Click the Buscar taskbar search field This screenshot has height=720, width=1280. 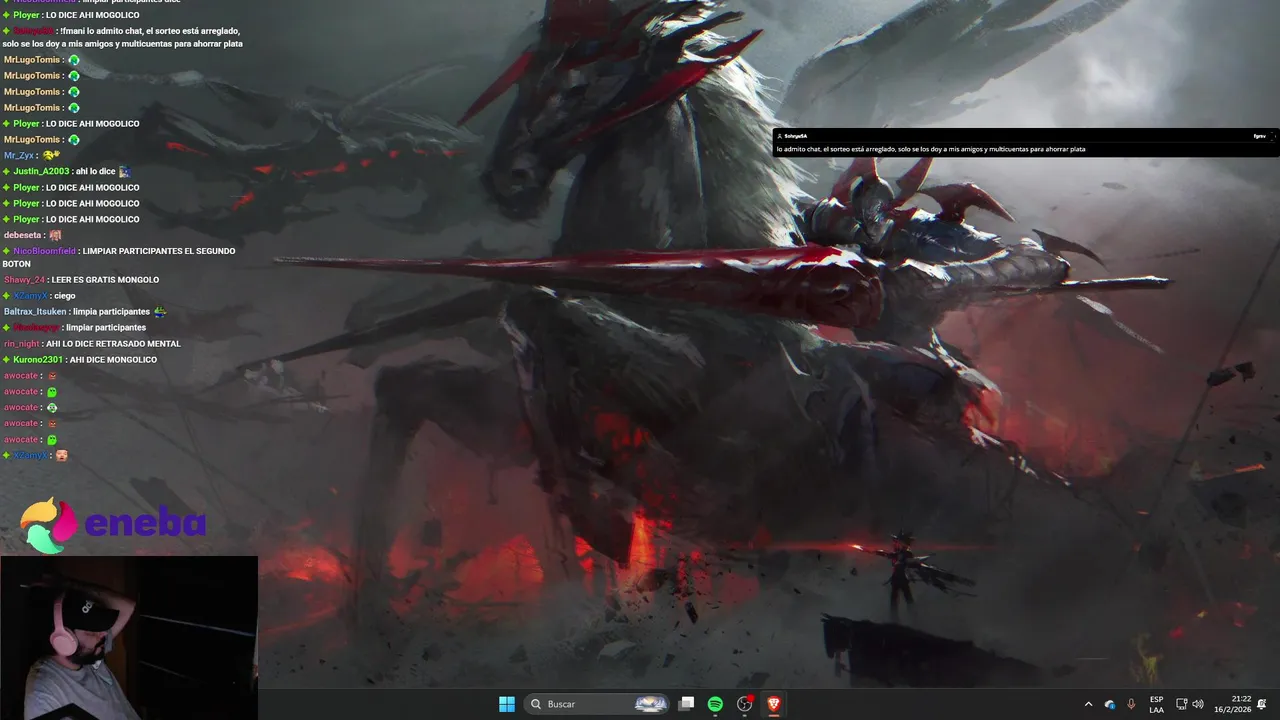597,704
